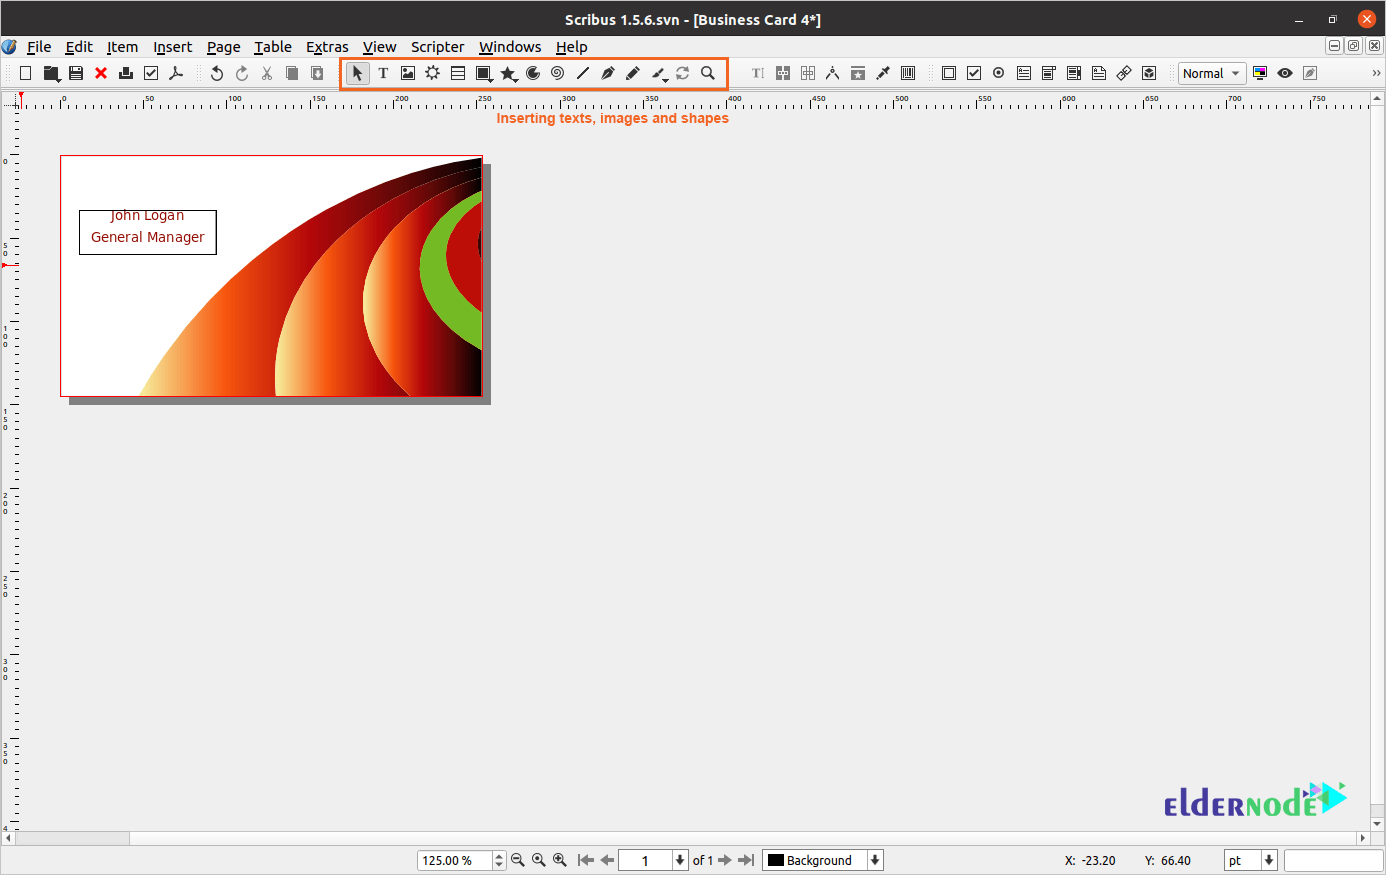
Task: Expand hidden toolbar items with double chevron
Action: 1376,73
